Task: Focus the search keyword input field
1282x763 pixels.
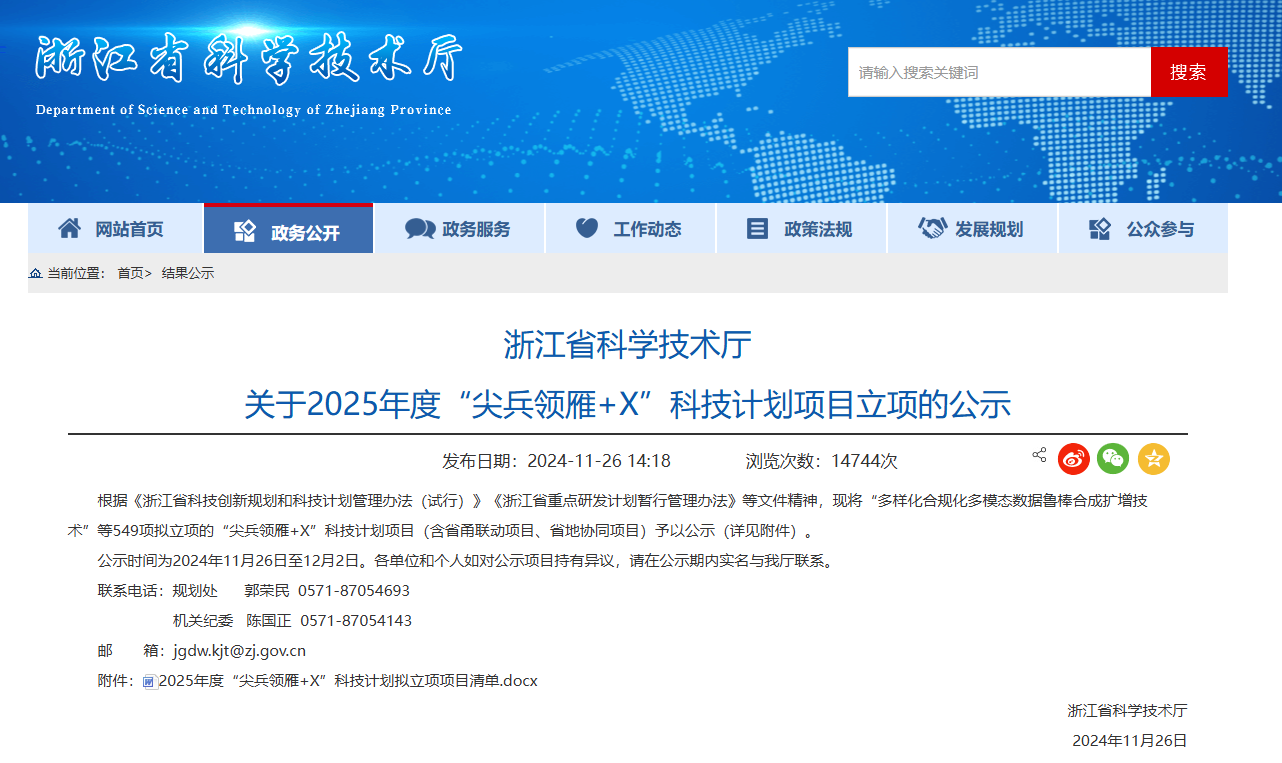Action: (x=1000, y=72)
